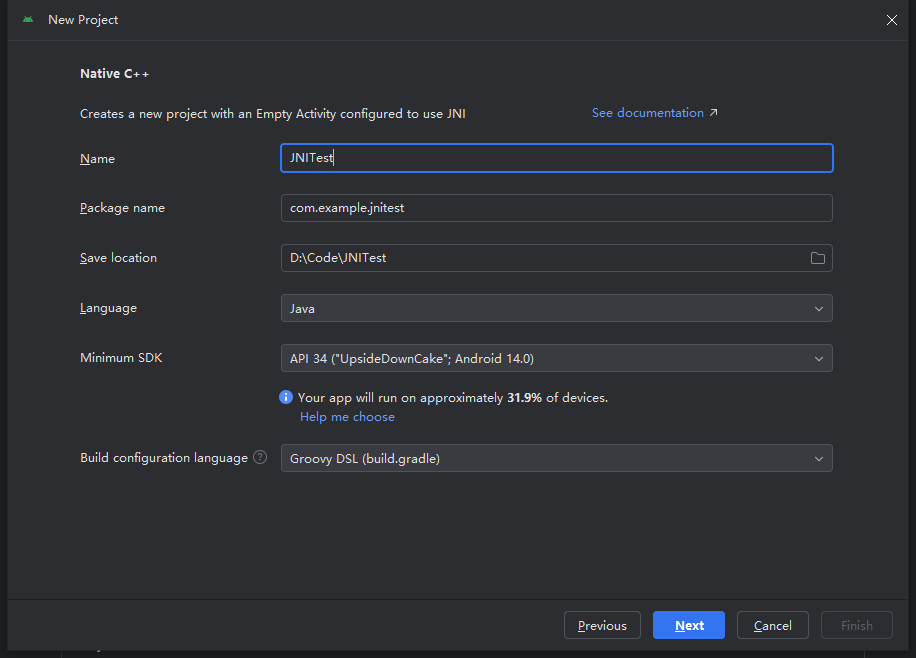Click the Android icon in the title bar
The image size is (916, 658).
point(28,19)
